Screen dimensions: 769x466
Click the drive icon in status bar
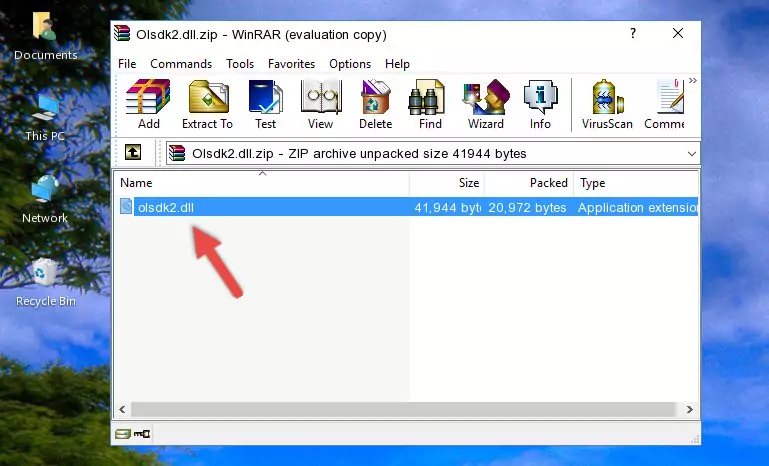point(123,434)
